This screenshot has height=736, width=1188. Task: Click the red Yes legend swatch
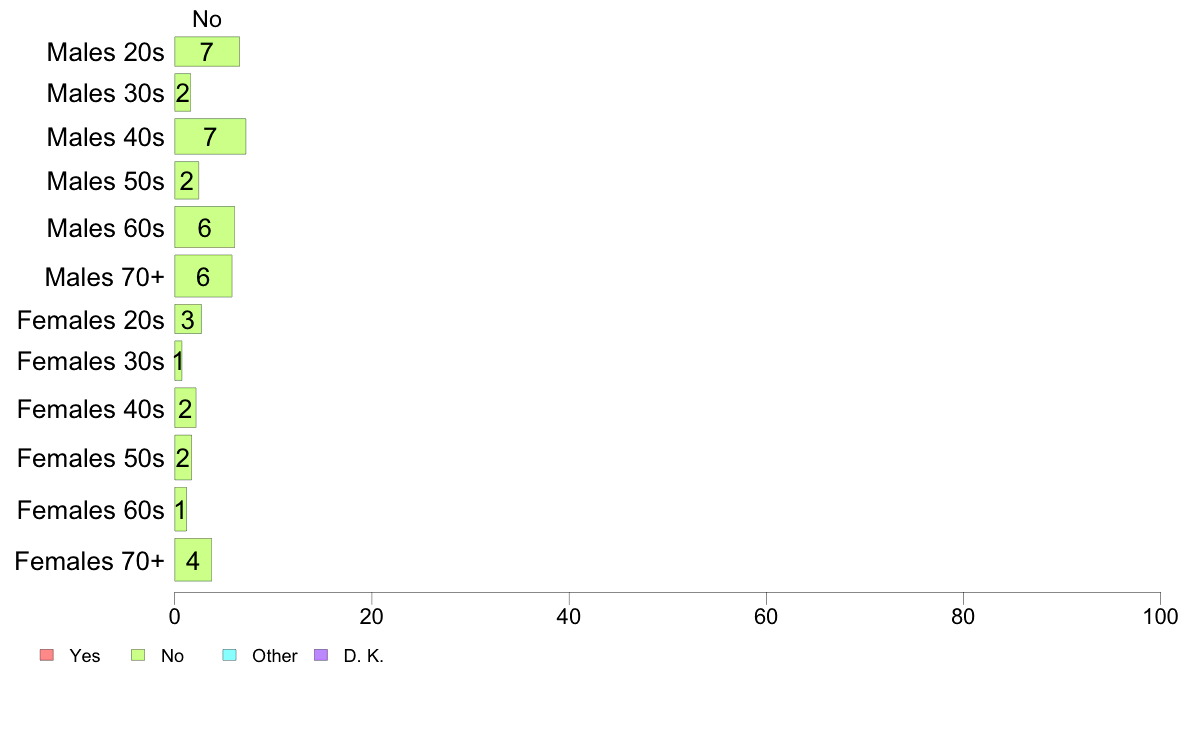47,655
